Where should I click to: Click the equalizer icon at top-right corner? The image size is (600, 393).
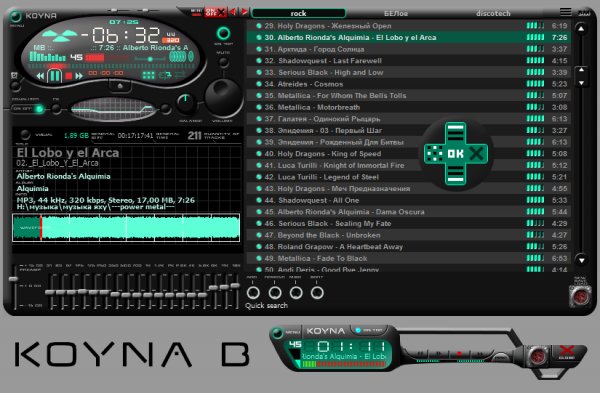click(584, 13)
